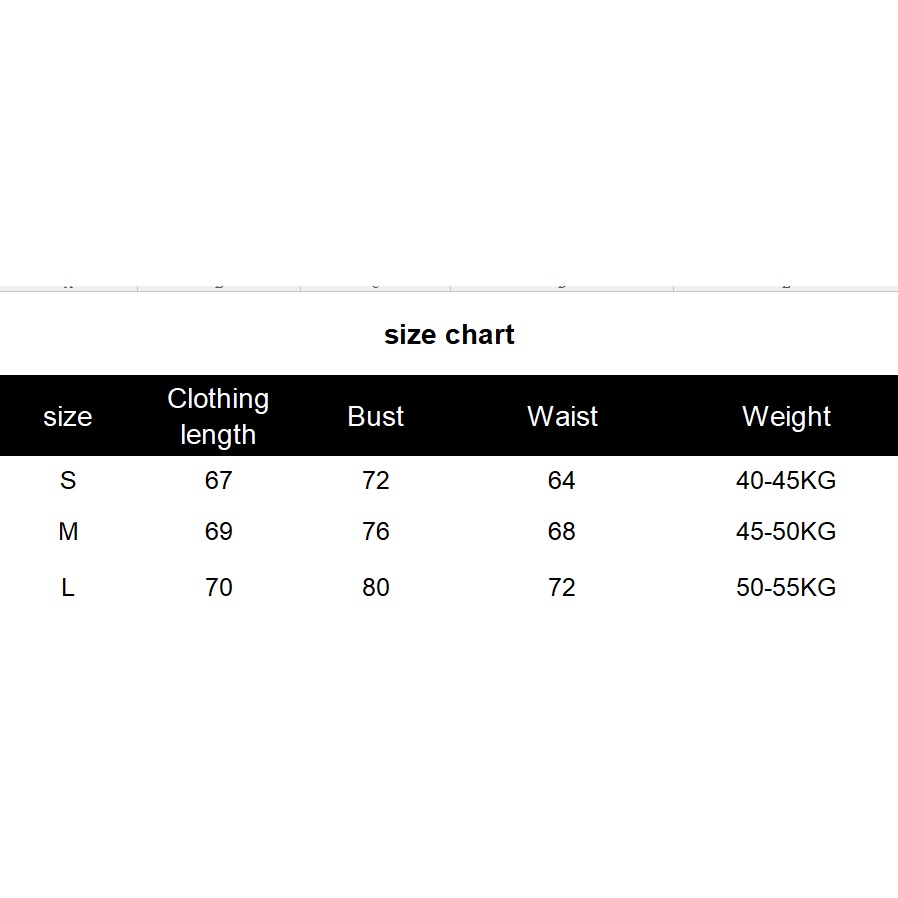Click the bust value for size S
The height and width of the screenshot is (898, 898).
(x=376, y=481)
